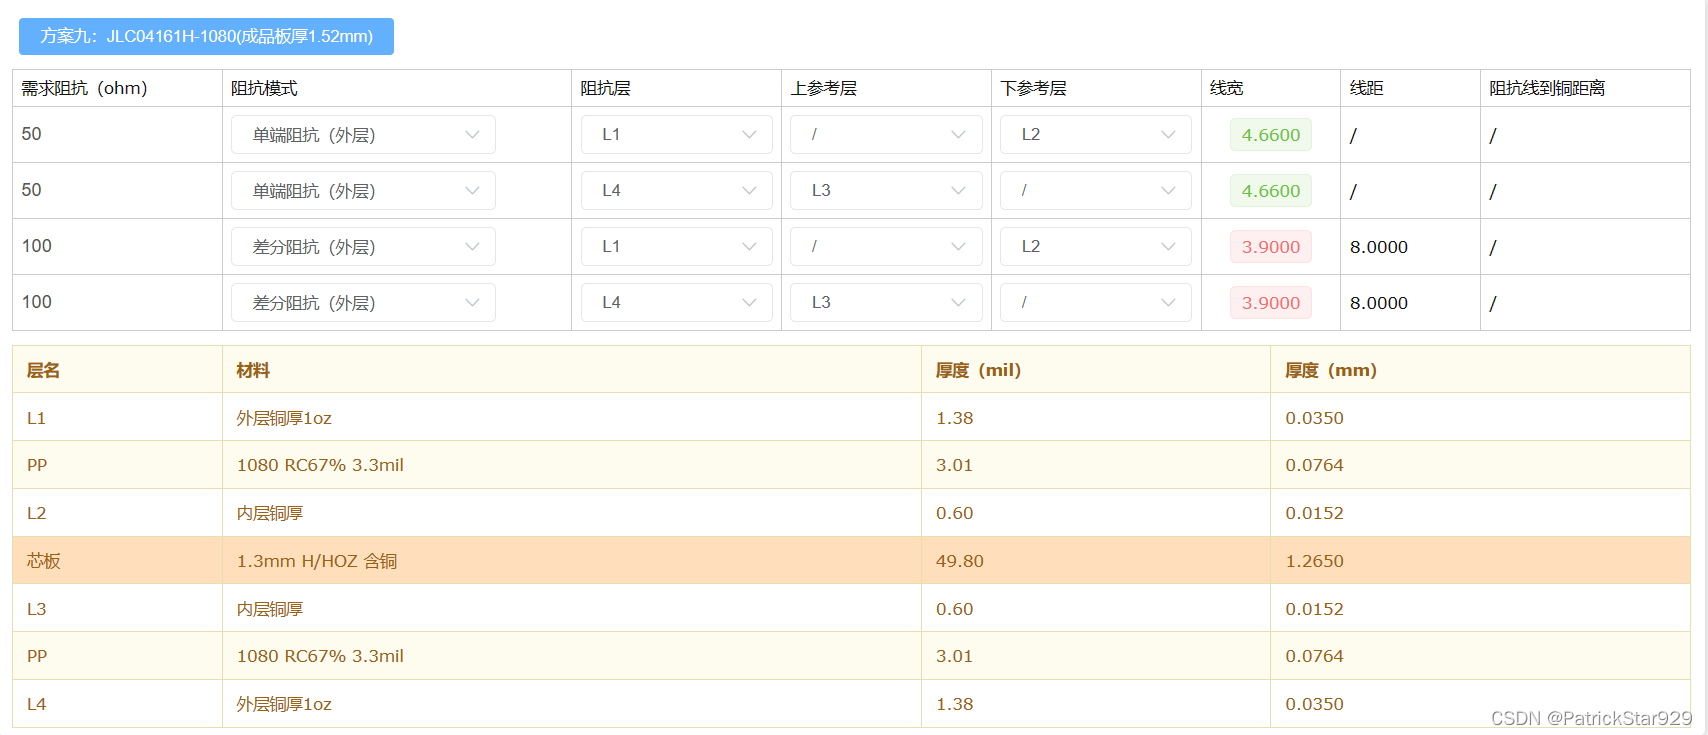Open upper reference dropdown in third row
The height and width of the screenshot is (735, 1708).
[886, 247]
